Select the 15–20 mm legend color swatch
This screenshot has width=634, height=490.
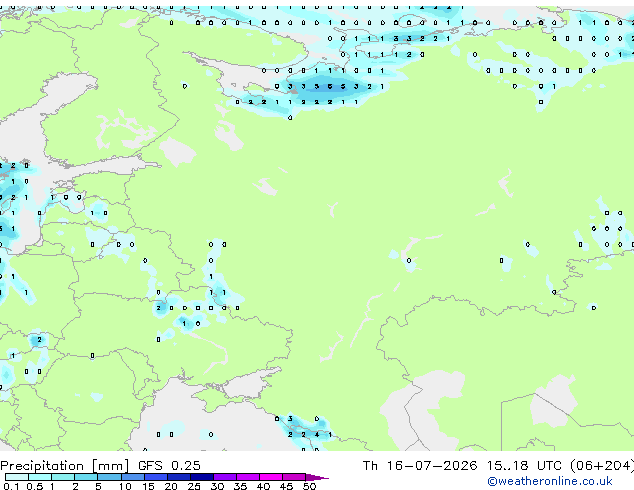(x=155, y=477)
